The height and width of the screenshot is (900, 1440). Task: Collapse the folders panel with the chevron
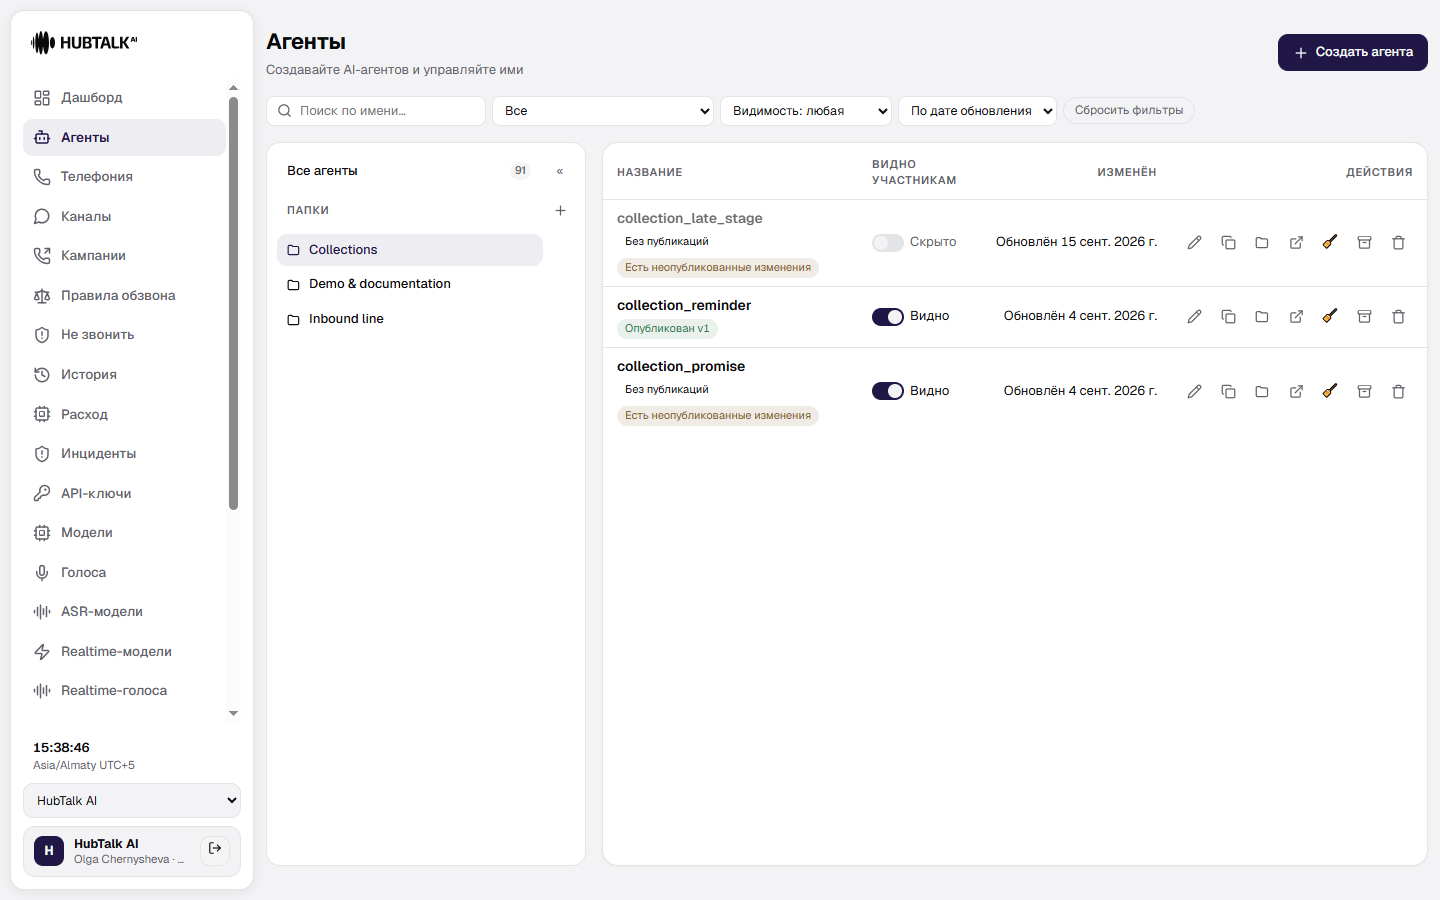tap(560, 171)
